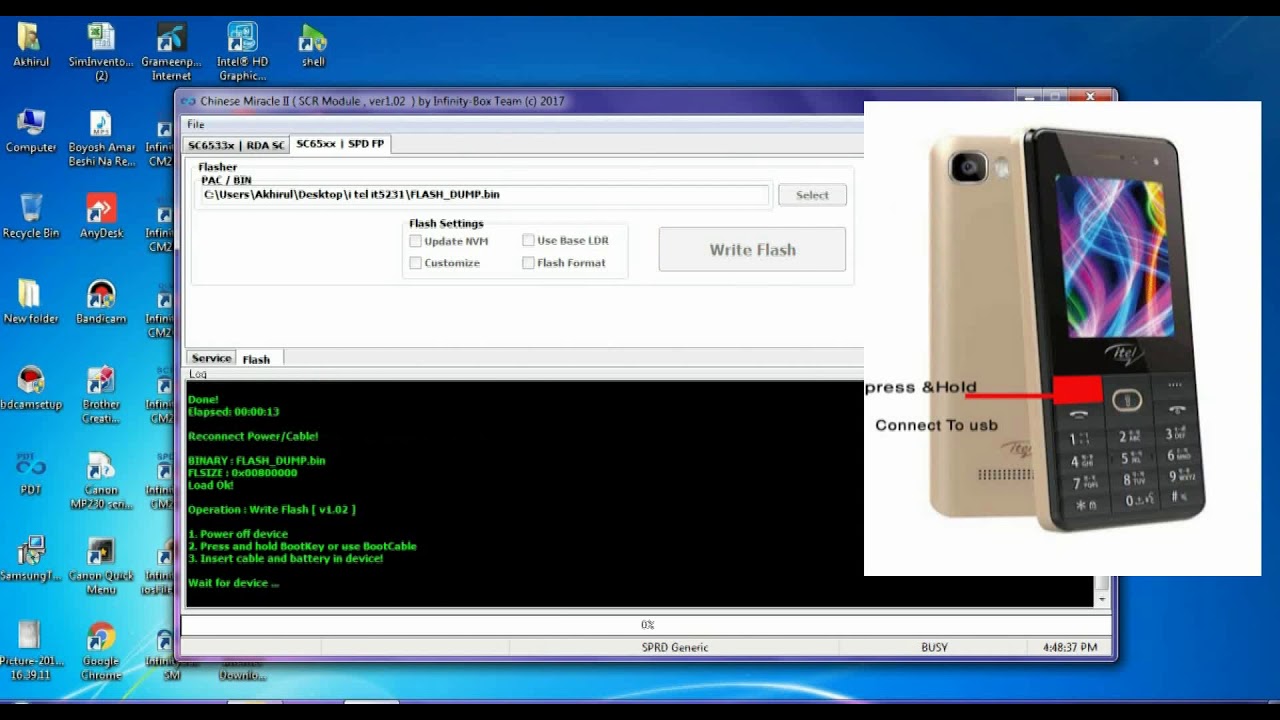Click SPRD Generic status bar entry
The height and width of the screenshot is (720, 1280).
tap(675, 647)
